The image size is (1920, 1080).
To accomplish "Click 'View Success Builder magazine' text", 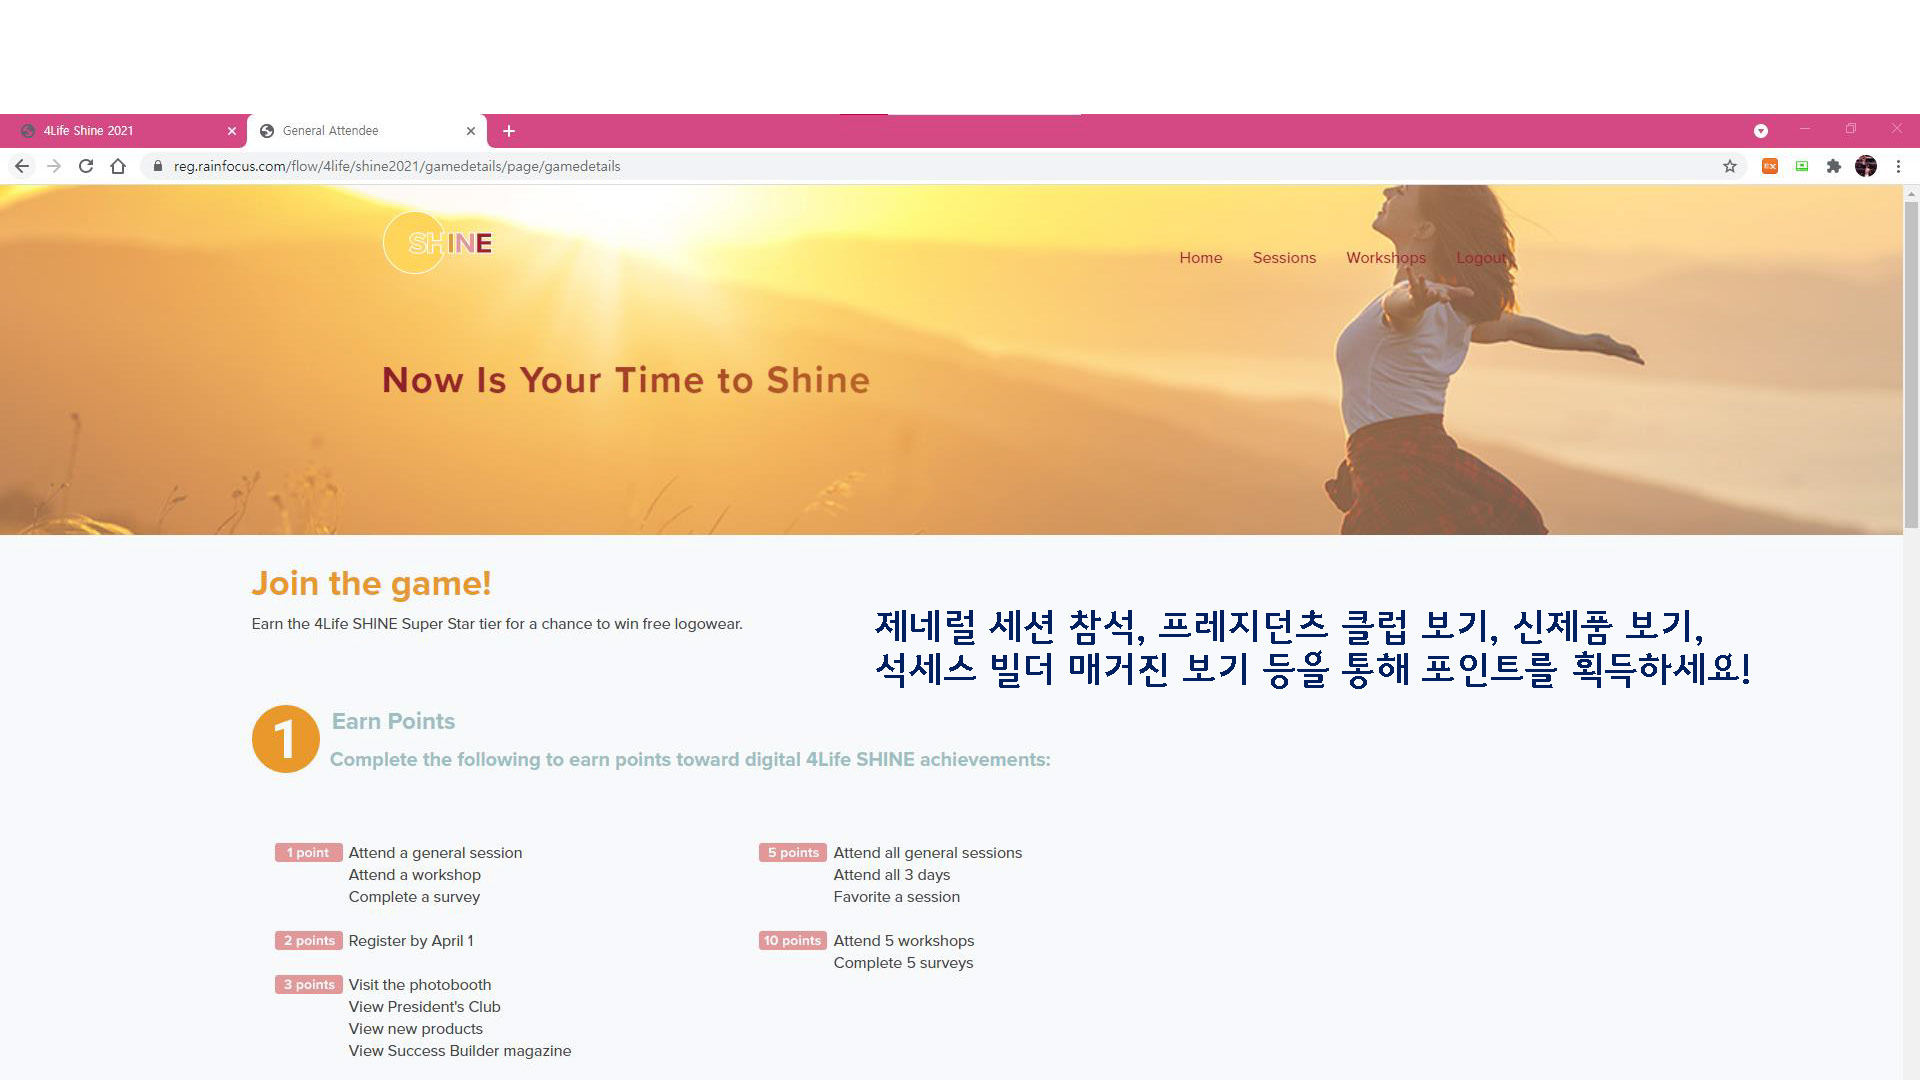I will click(x=460, y=1051).
